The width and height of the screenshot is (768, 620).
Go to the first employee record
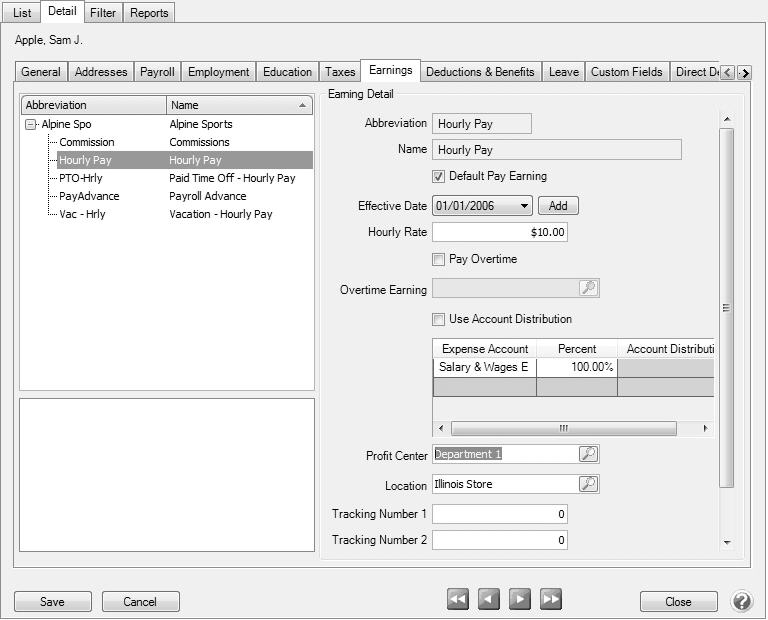pos(458,600)
